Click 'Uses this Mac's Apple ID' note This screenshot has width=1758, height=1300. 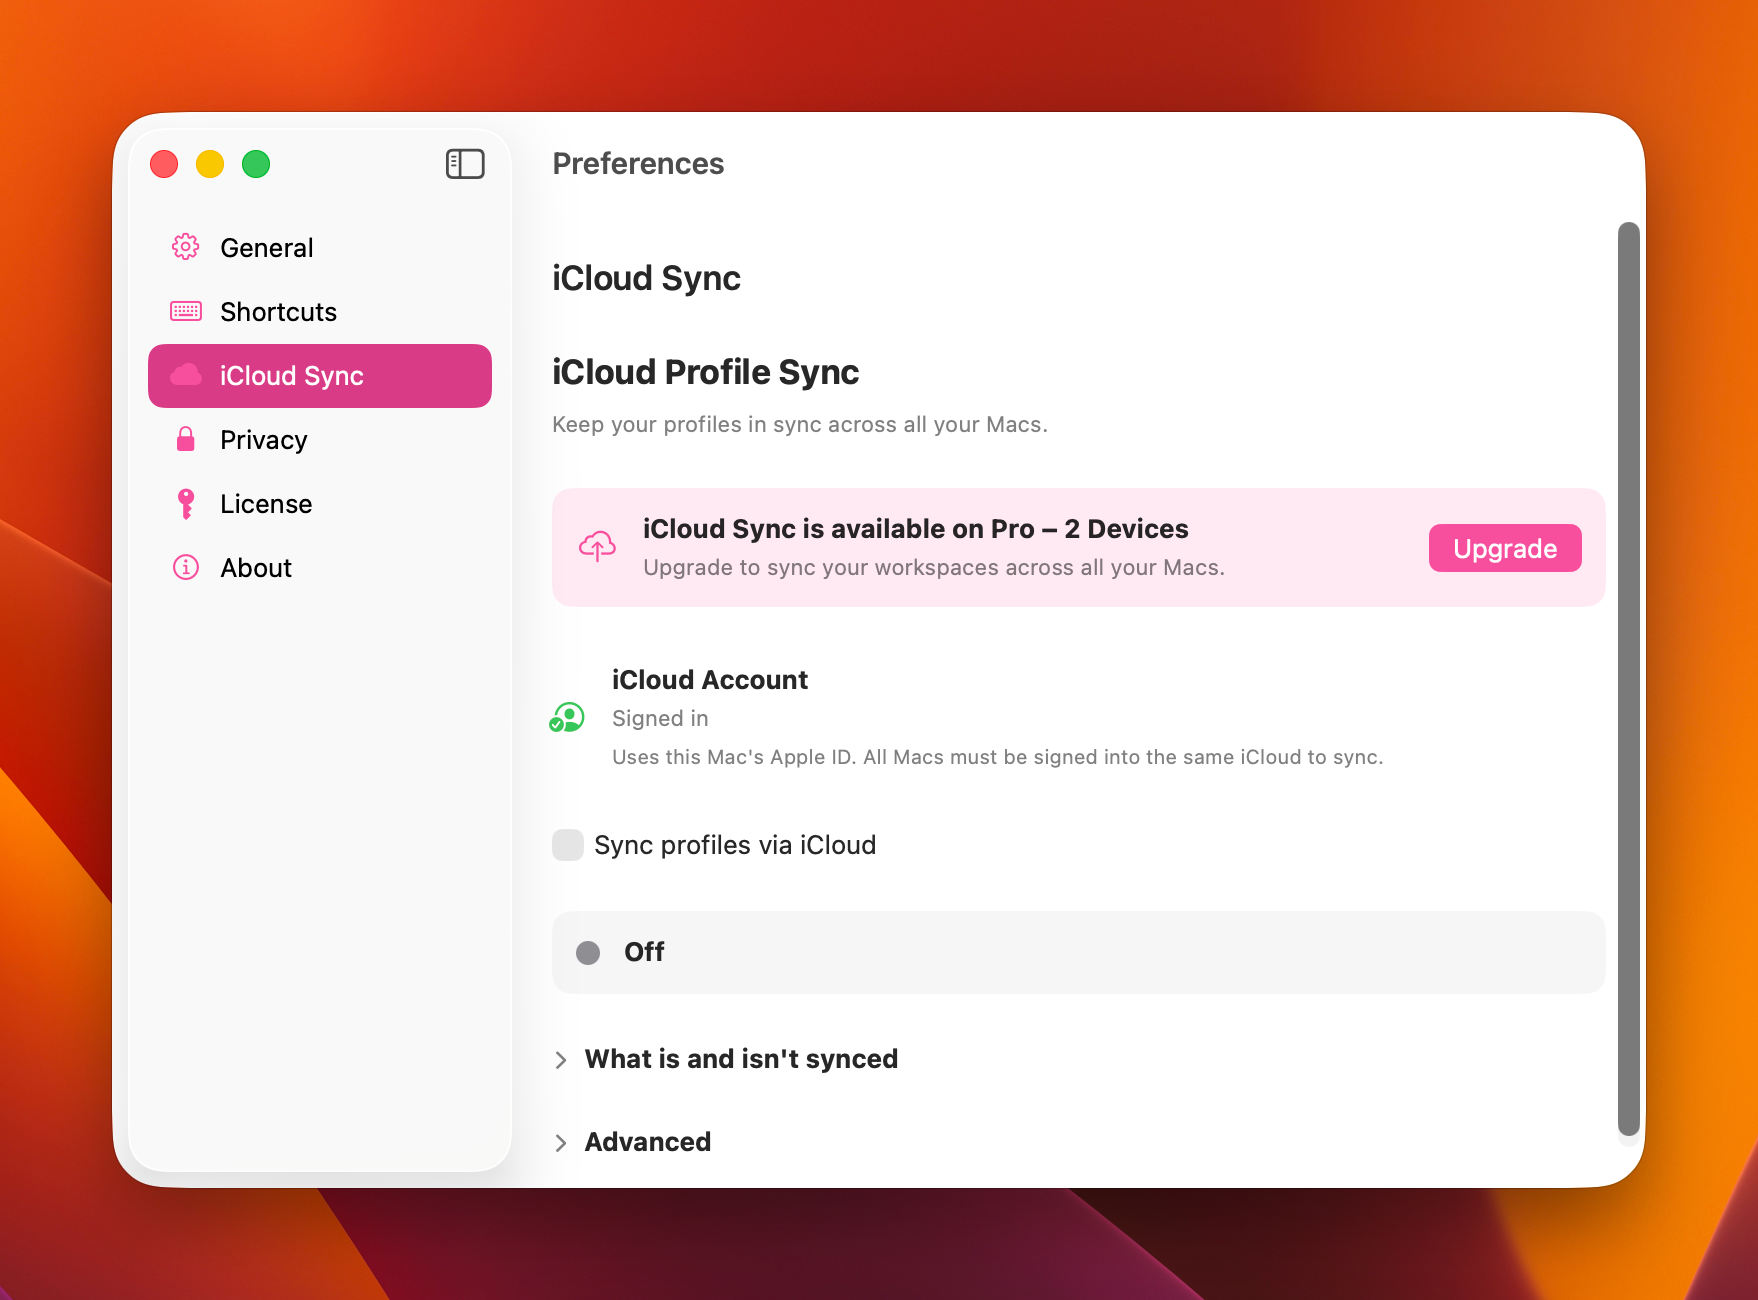click(x=998, y=757)
